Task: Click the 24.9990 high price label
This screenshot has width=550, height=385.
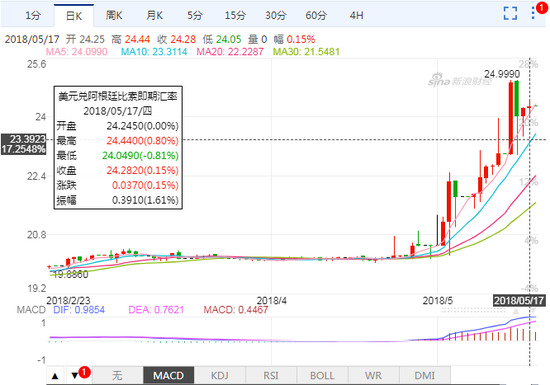Action: tap(502, 74)
